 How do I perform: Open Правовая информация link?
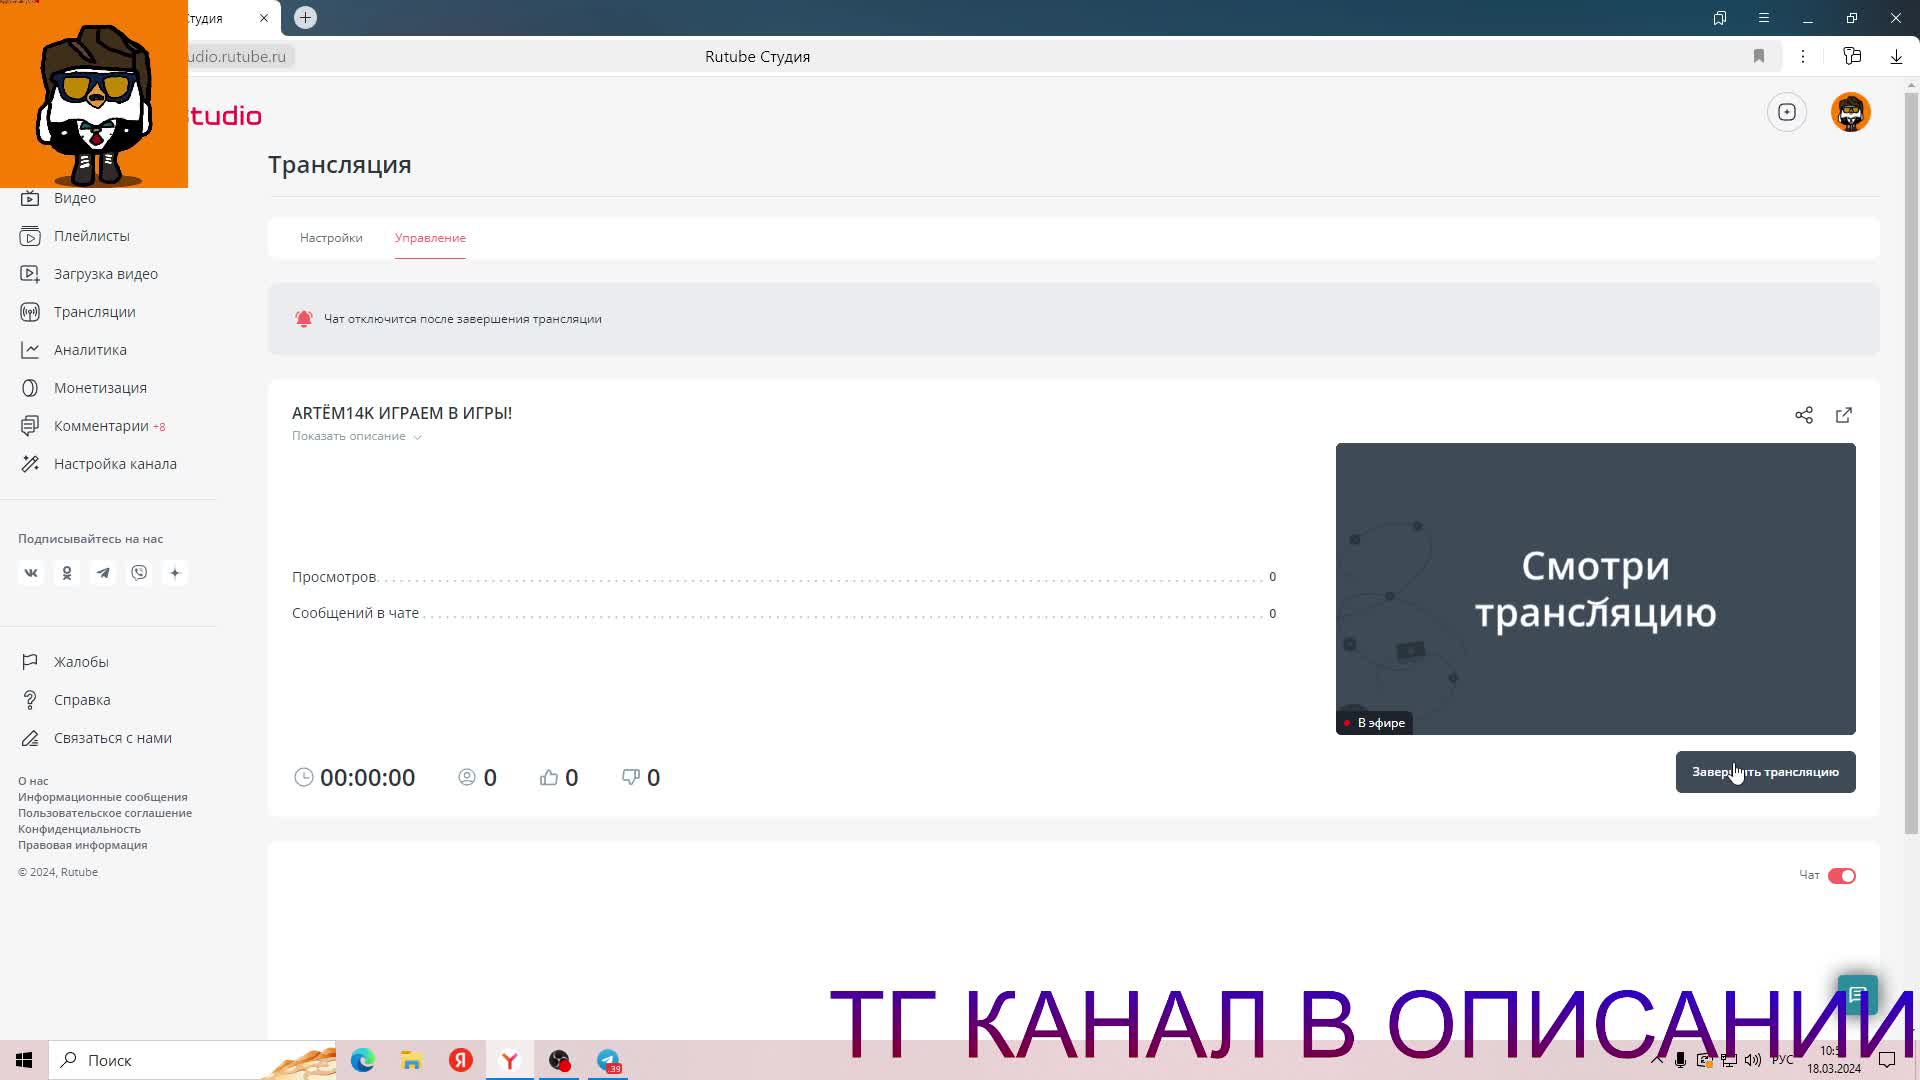tap(82, 845)
